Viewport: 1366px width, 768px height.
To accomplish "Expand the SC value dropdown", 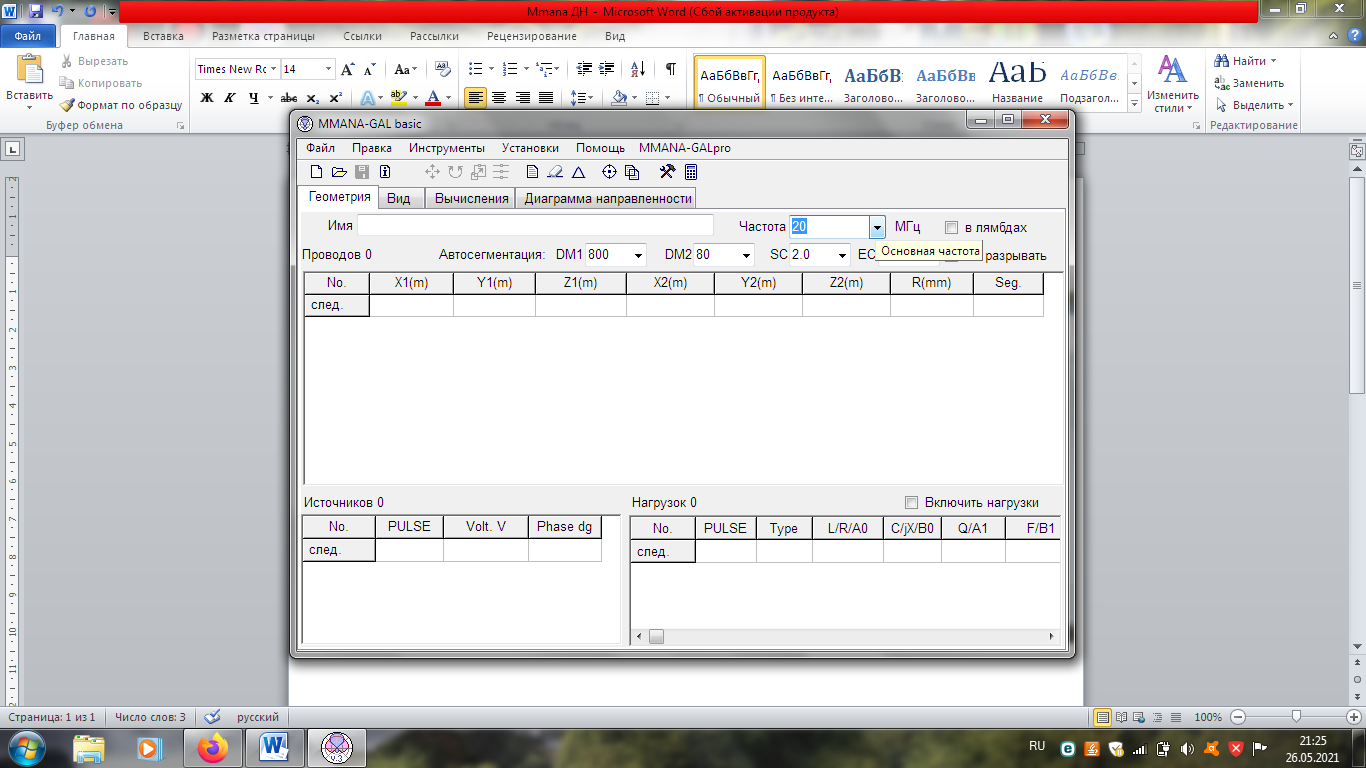I will point(842,255).
